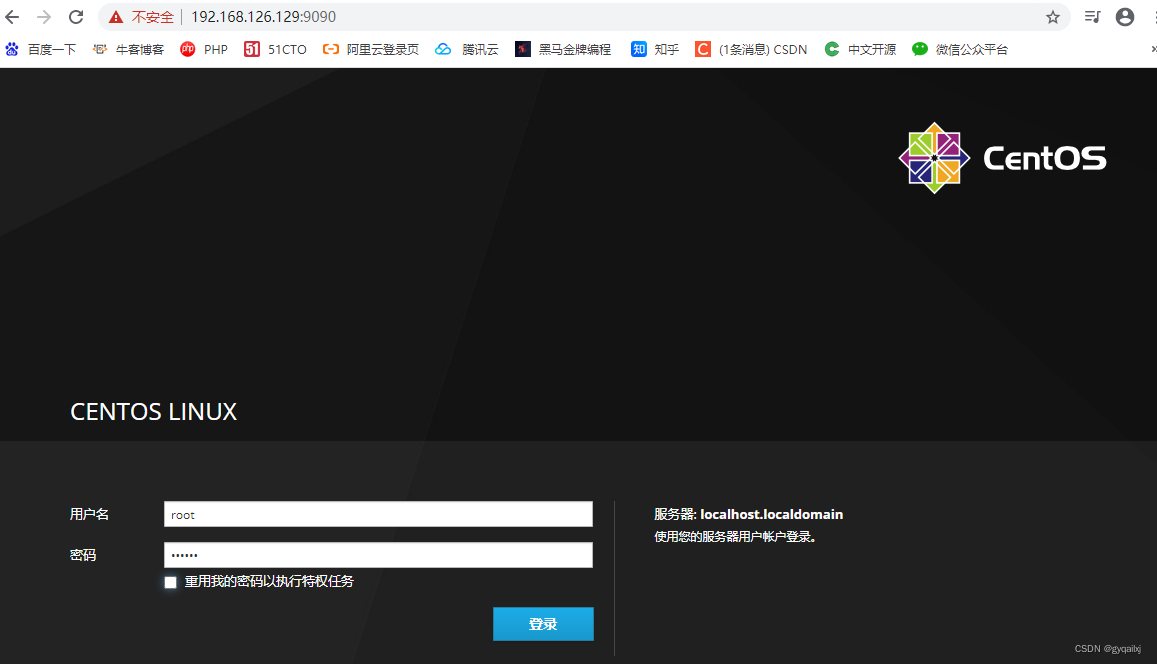Open the 腾讯云 bookmark

coord(466,49)
